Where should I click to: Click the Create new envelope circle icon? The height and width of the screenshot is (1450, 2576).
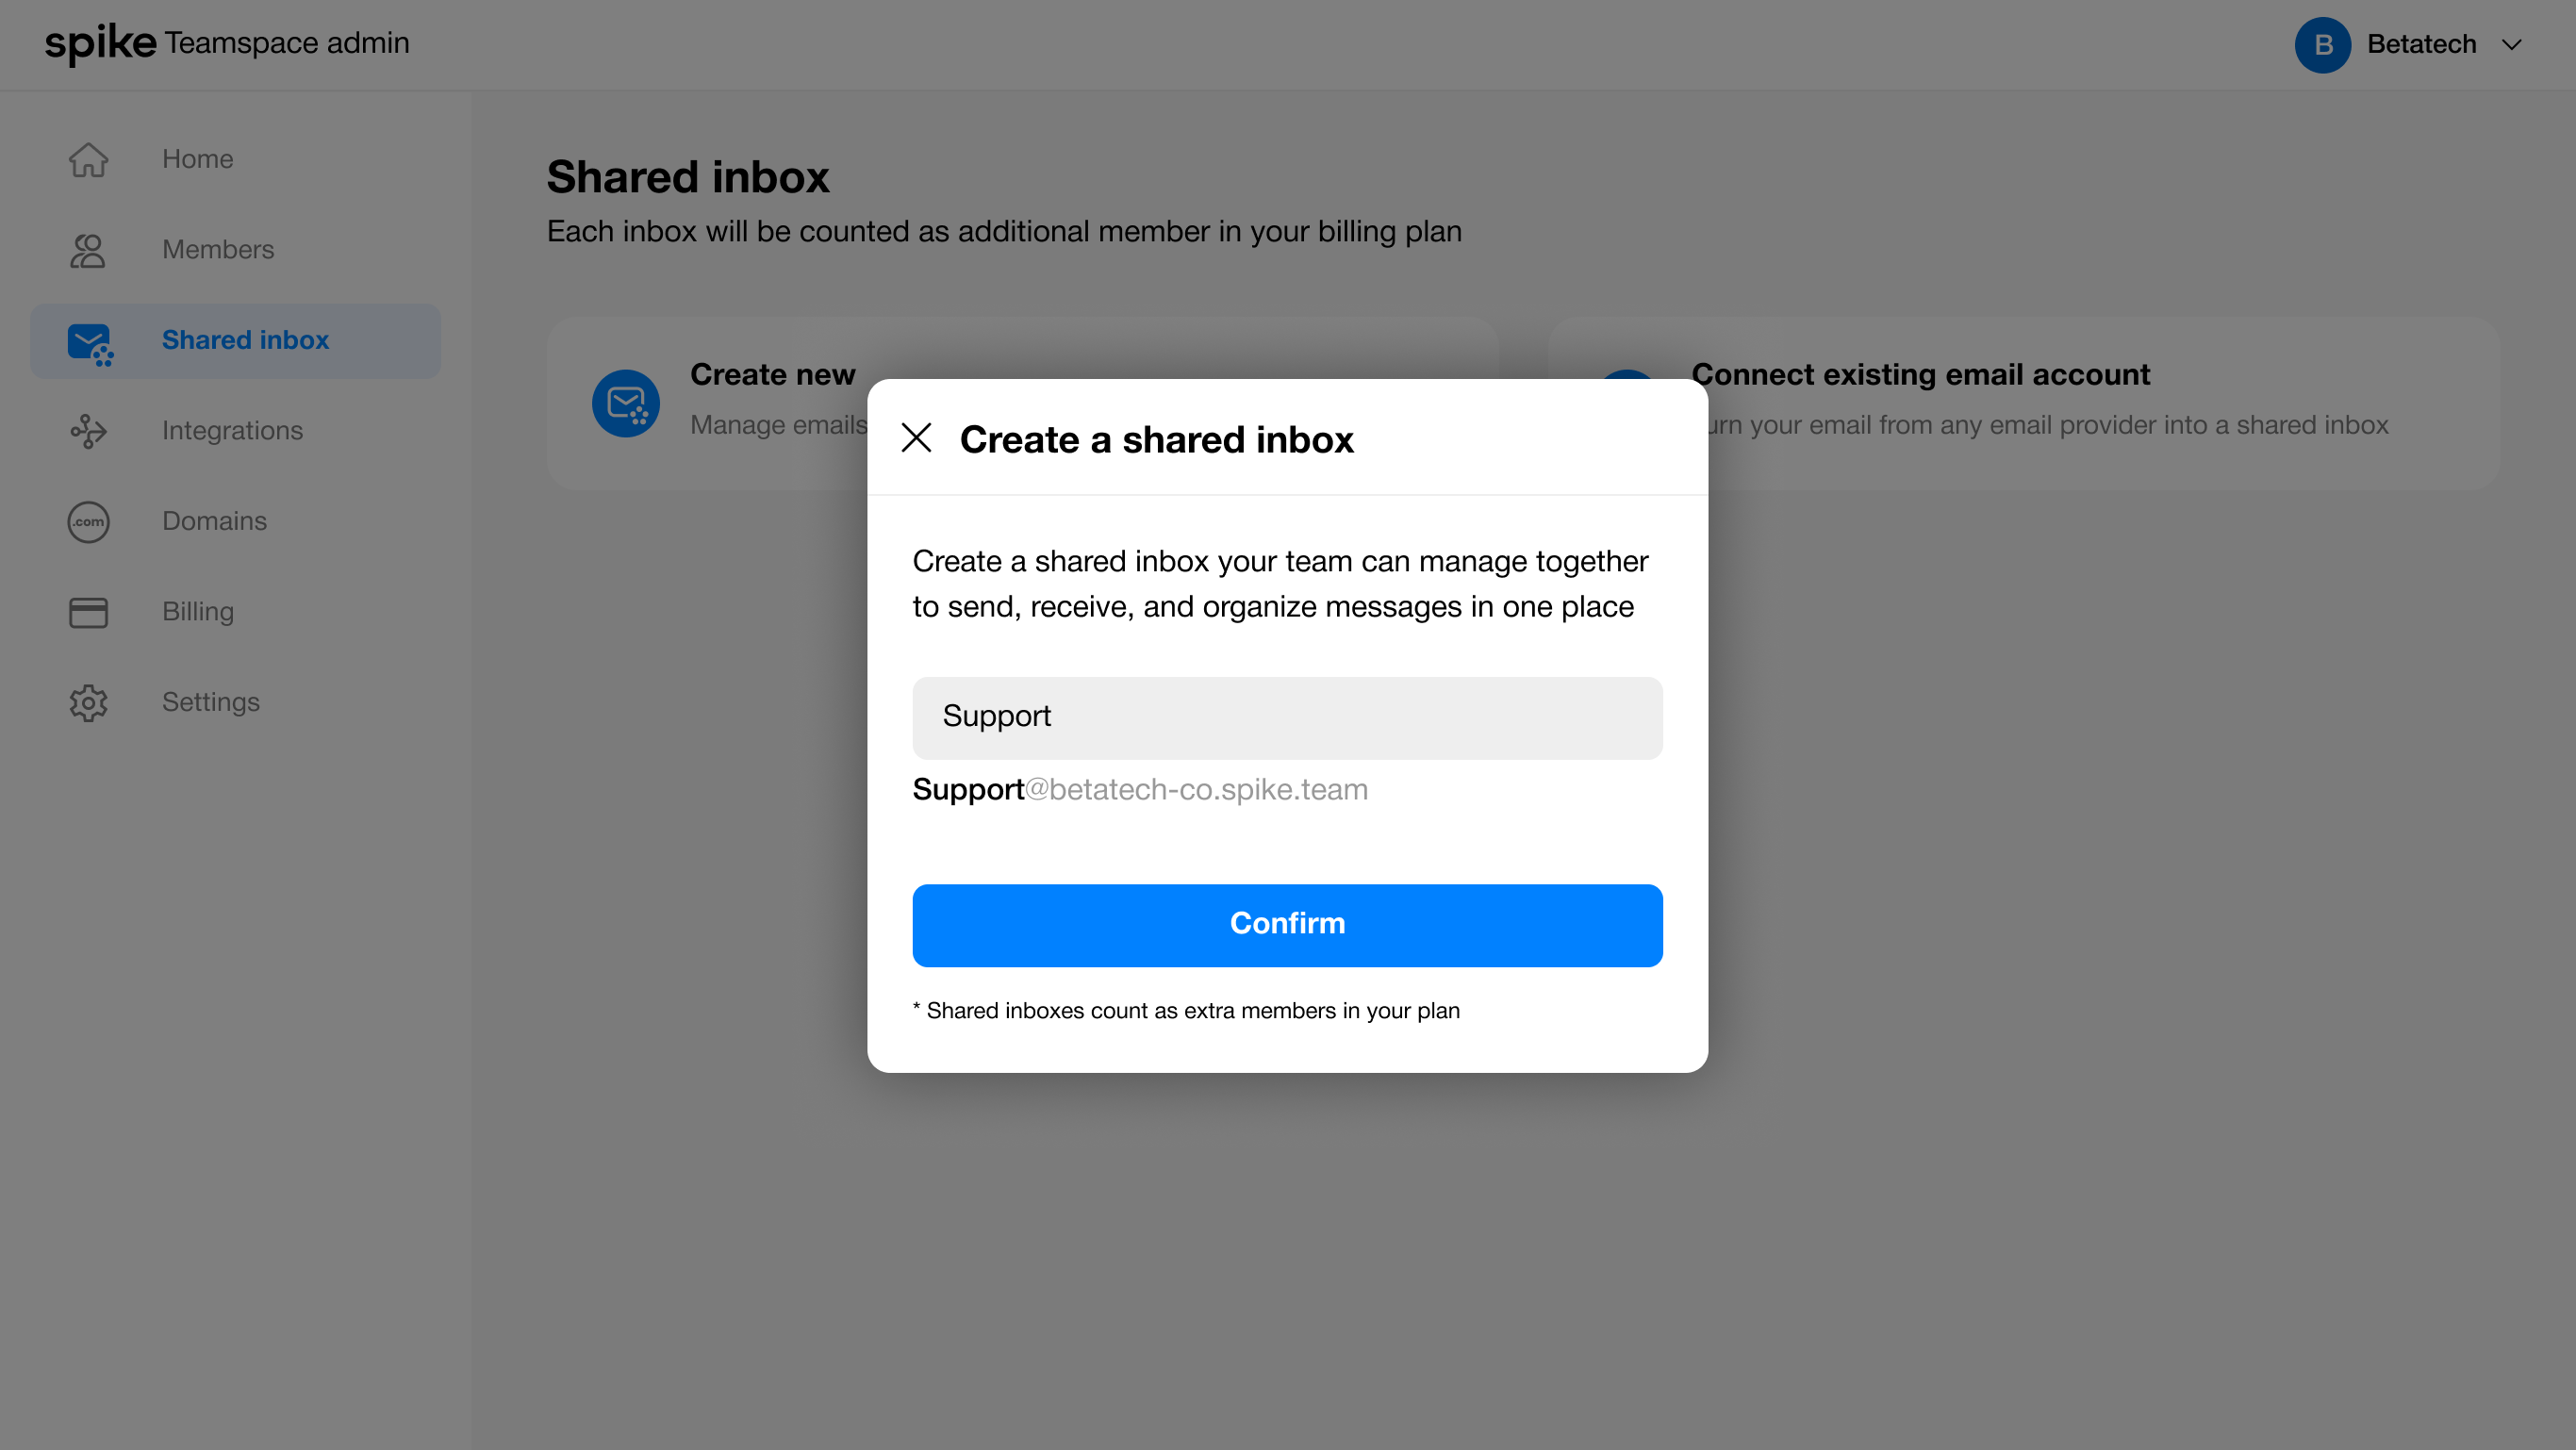[625, 403]
